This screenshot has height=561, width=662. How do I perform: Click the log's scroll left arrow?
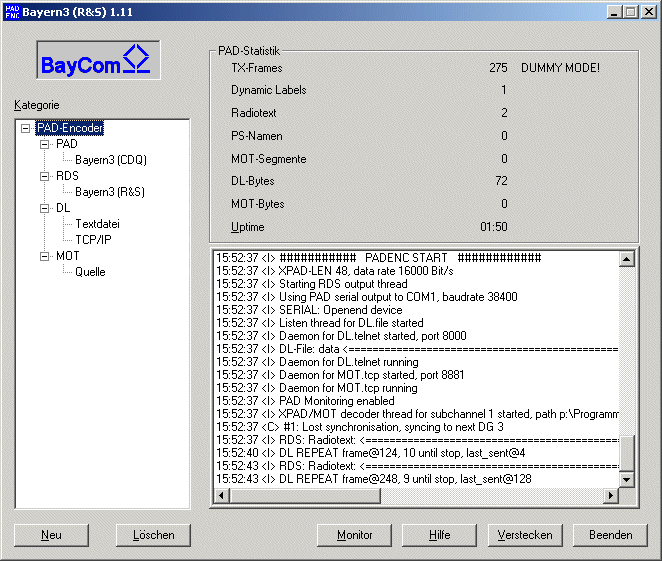[222, 495]
